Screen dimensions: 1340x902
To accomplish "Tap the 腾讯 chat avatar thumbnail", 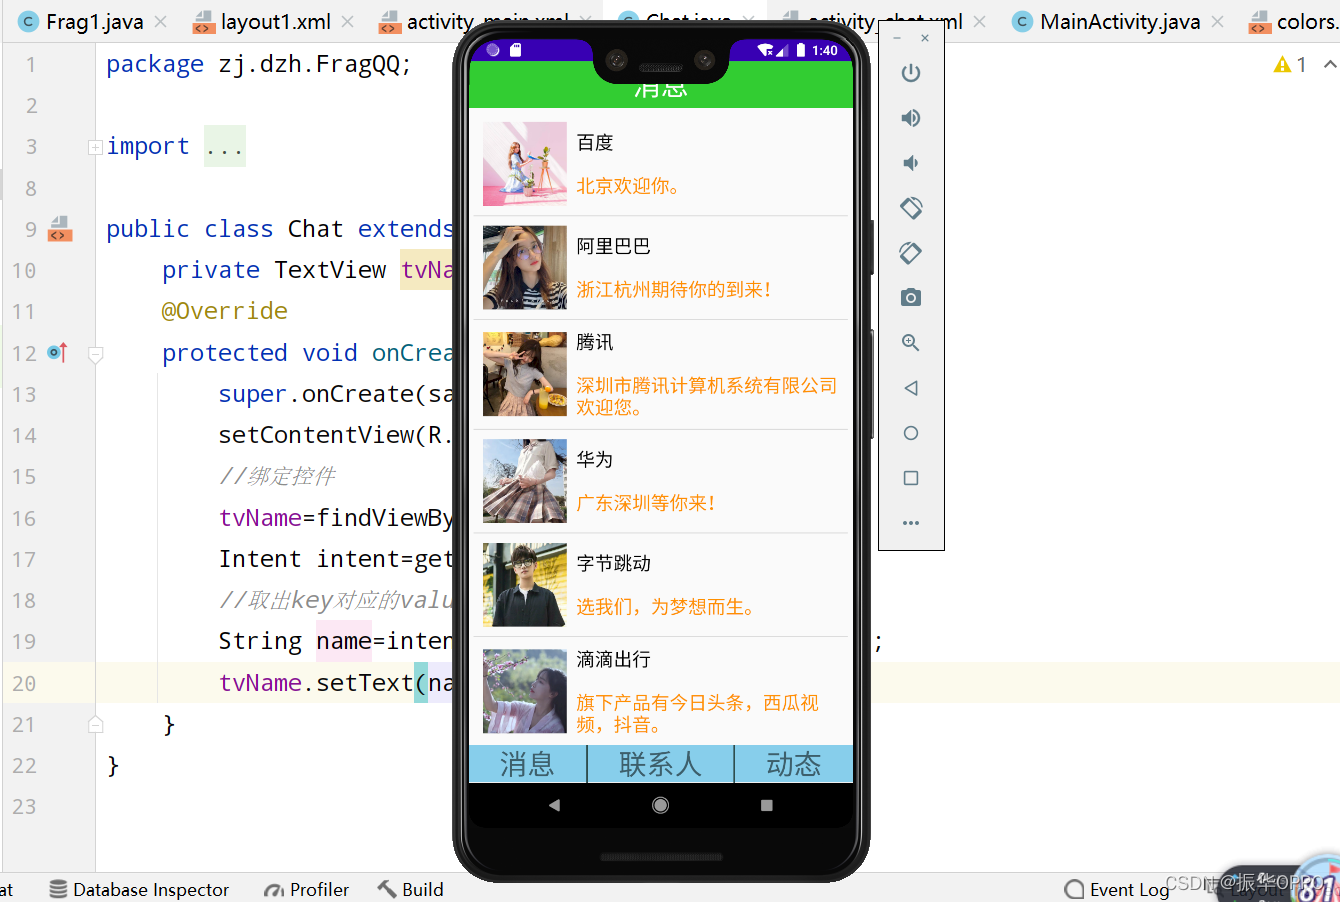I will coord(525,374).
